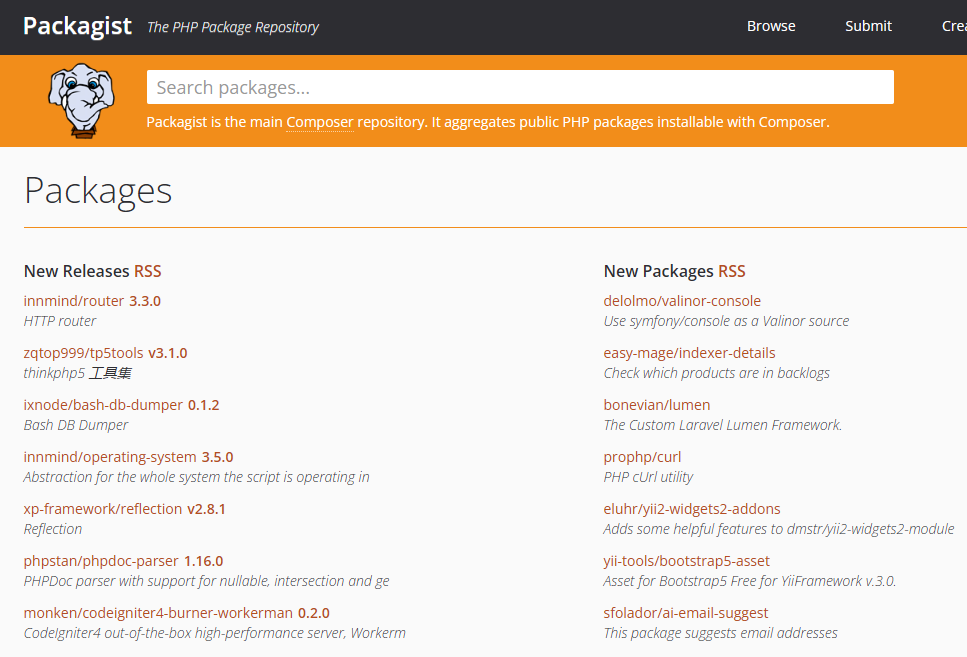The image size is (967, 657).
Task: Click 'Abstraction for the whole system' description text
Action: (x=196, y=477)
